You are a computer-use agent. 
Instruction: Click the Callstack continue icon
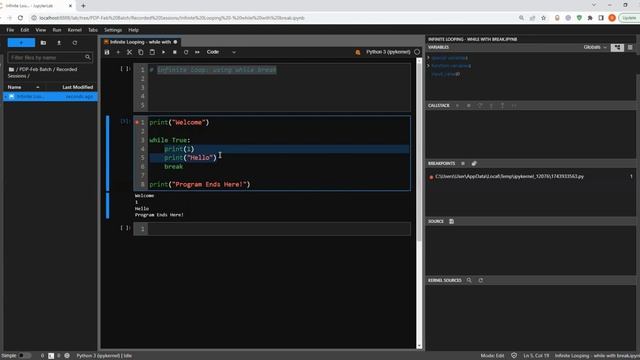(x=458, y=106)
